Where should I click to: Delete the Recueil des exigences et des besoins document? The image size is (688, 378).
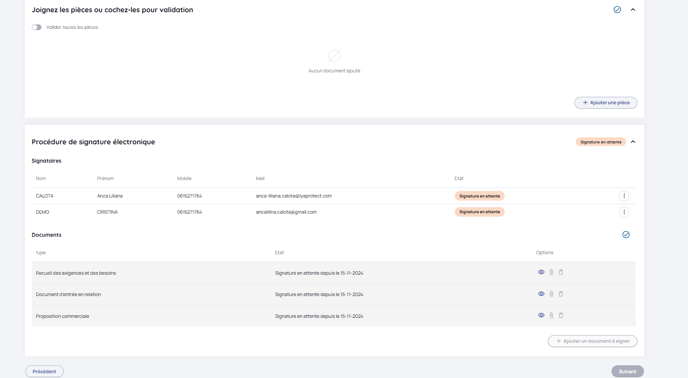point(561,272)
